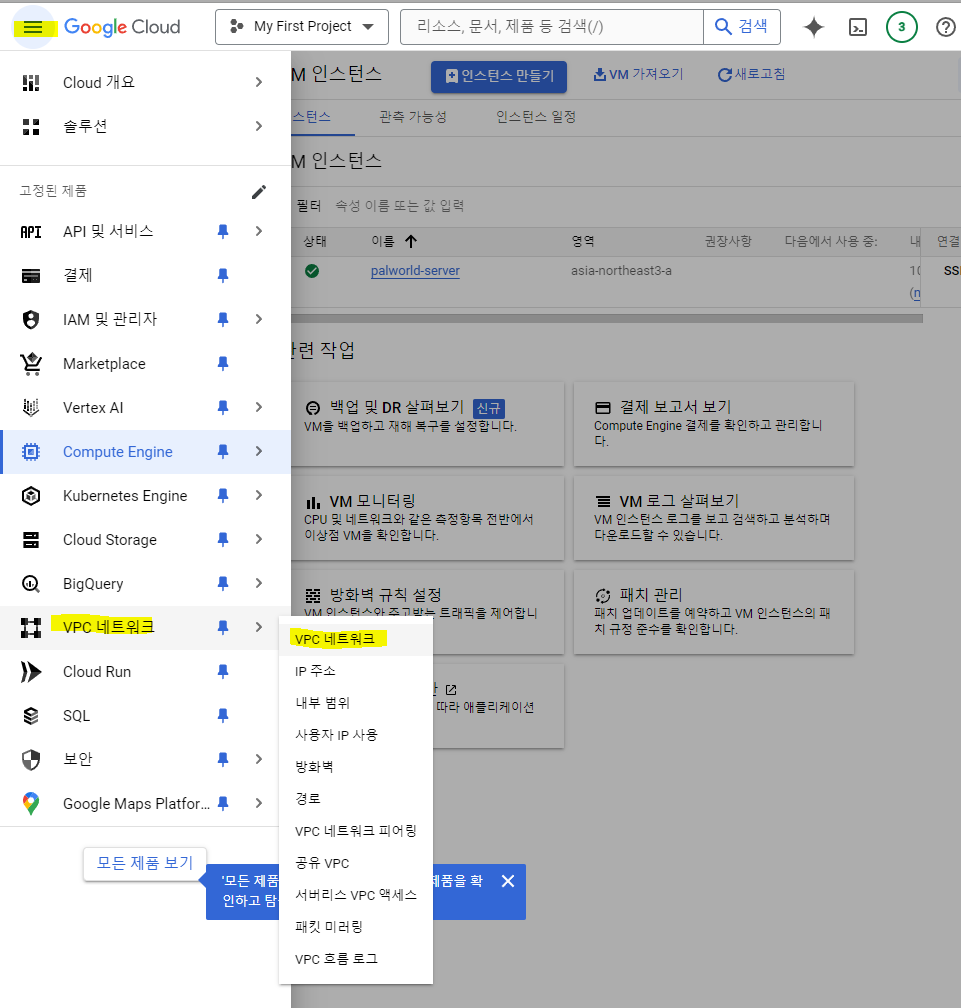Unpin Cloud Storage pin toggle
This screenshot has height=1008, width=961.
tap(223, 540)
